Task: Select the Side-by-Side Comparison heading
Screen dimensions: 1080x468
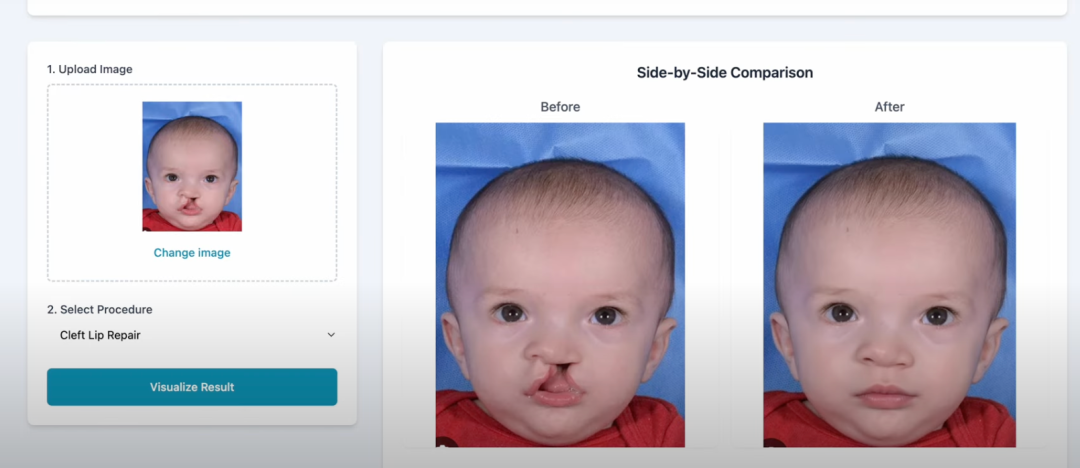Action: tap(725, 72)
